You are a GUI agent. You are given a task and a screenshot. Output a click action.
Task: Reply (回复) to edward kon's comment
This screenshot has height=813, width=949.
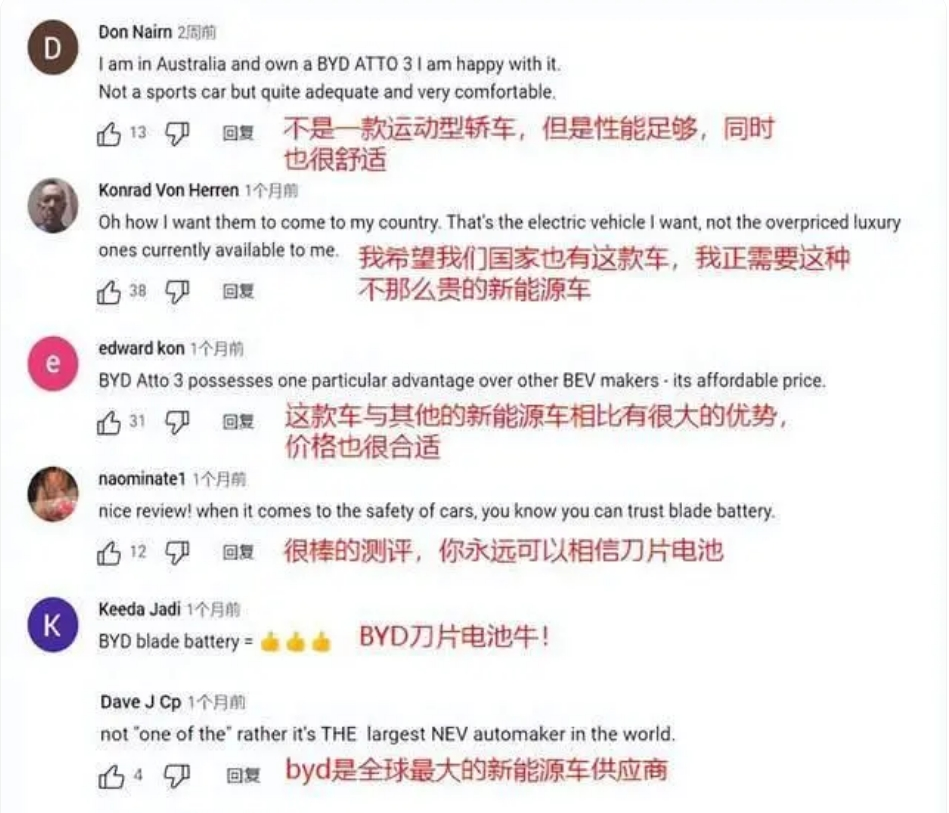(238, 421)
